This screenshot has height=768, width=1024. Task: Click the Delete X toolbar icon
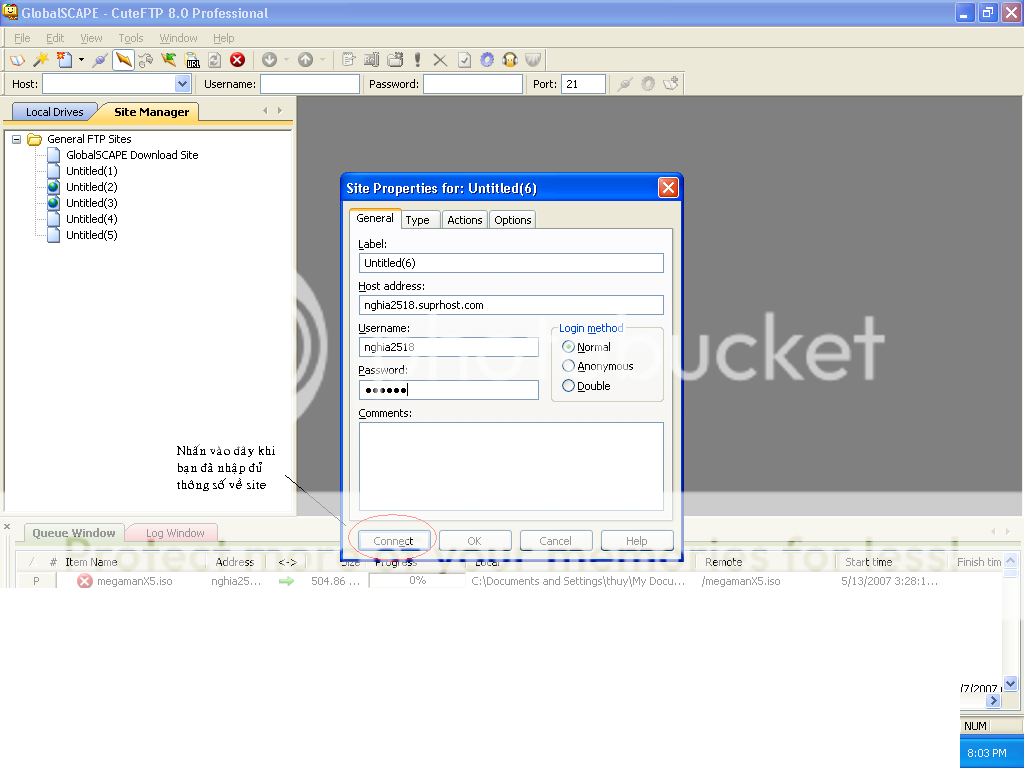pyautogui.click(x=440, y=60)
